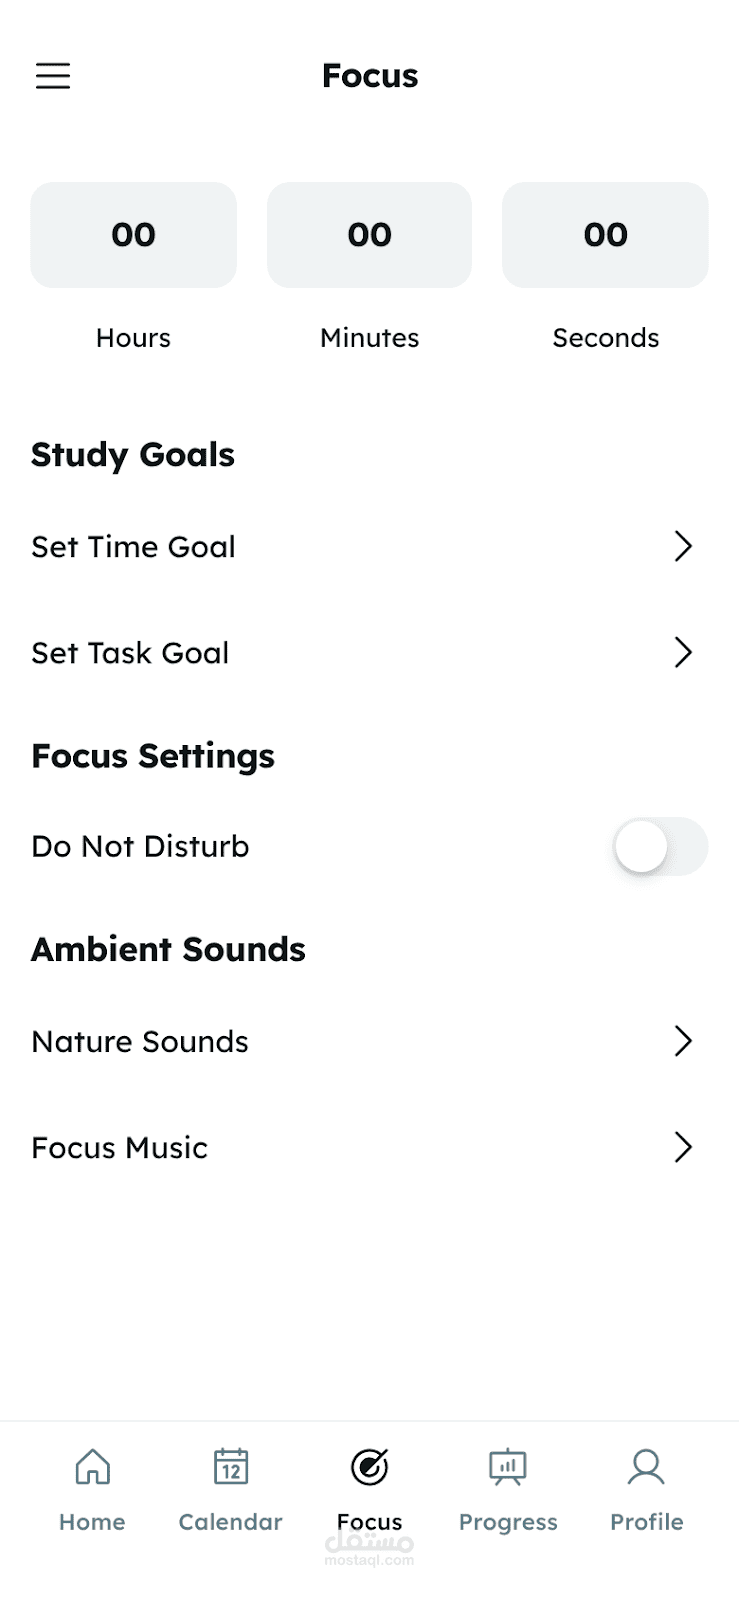Switch to the Progress tab label
The height and width of the screenshot is (1600, 739).
508,1522
